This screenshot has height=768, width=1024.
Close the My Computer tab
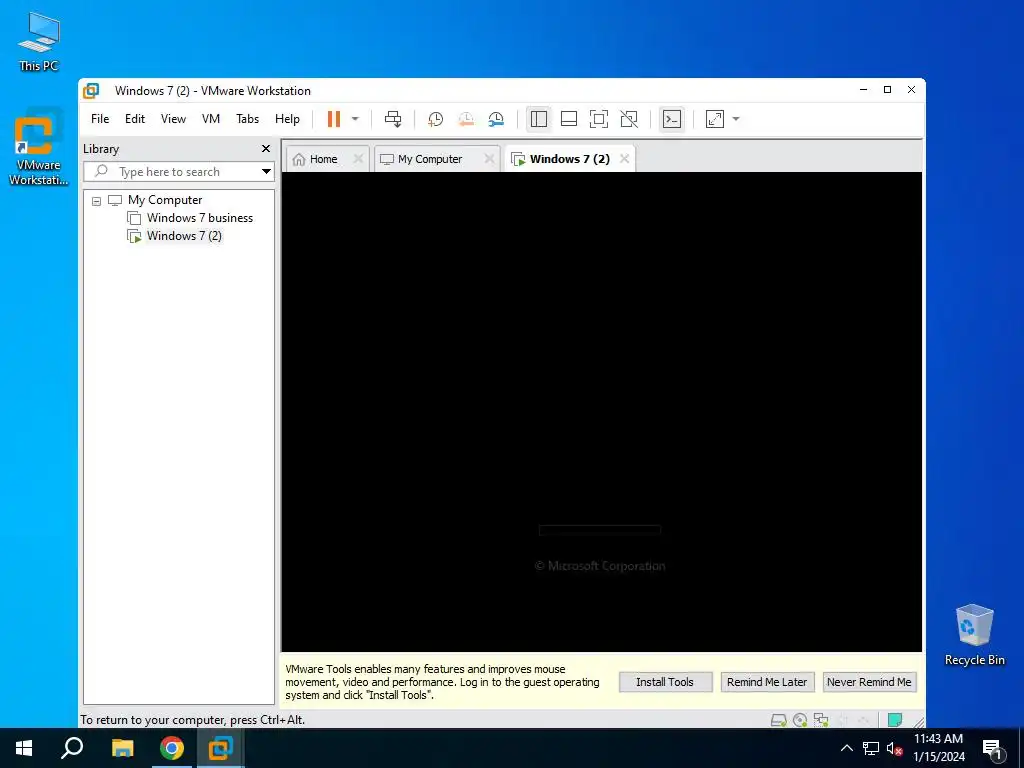489,159
